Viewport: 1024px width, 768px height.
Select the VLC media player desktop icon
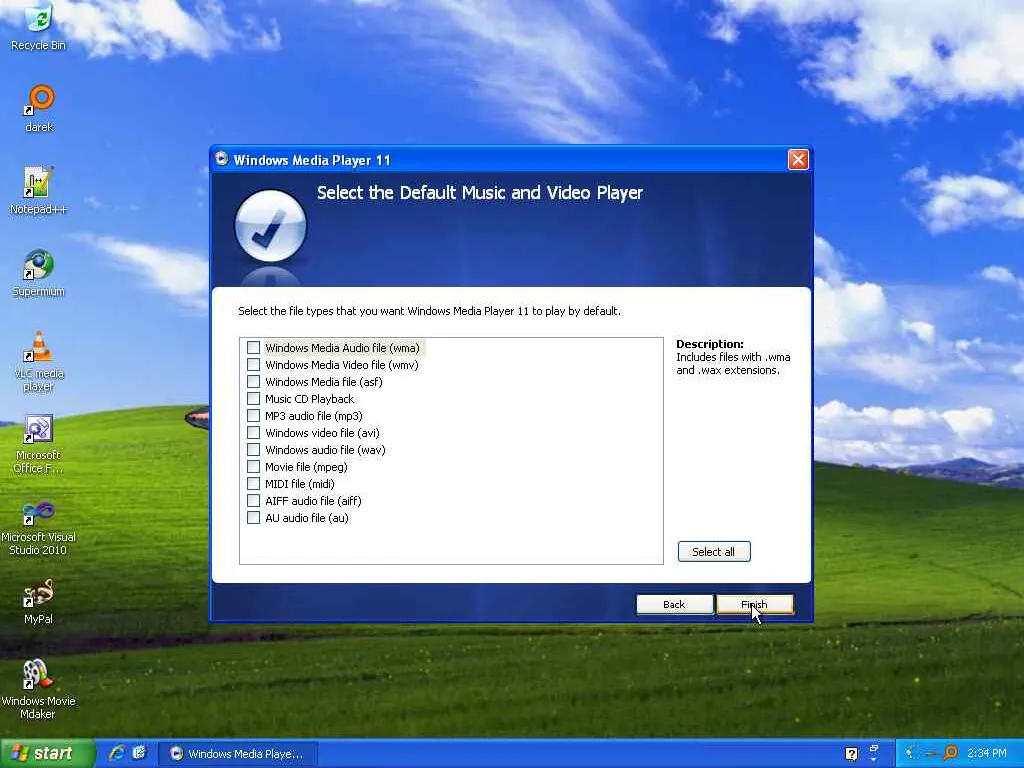tap(39, 361)
